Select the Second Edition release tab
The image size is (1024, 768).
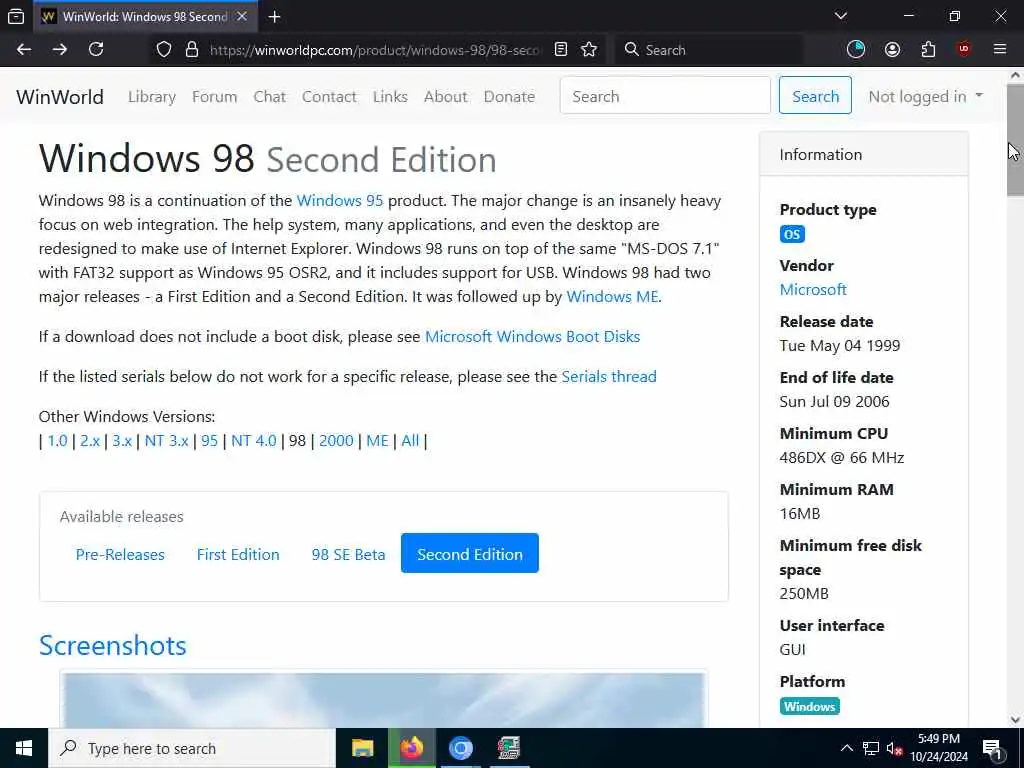click(470, 554)
